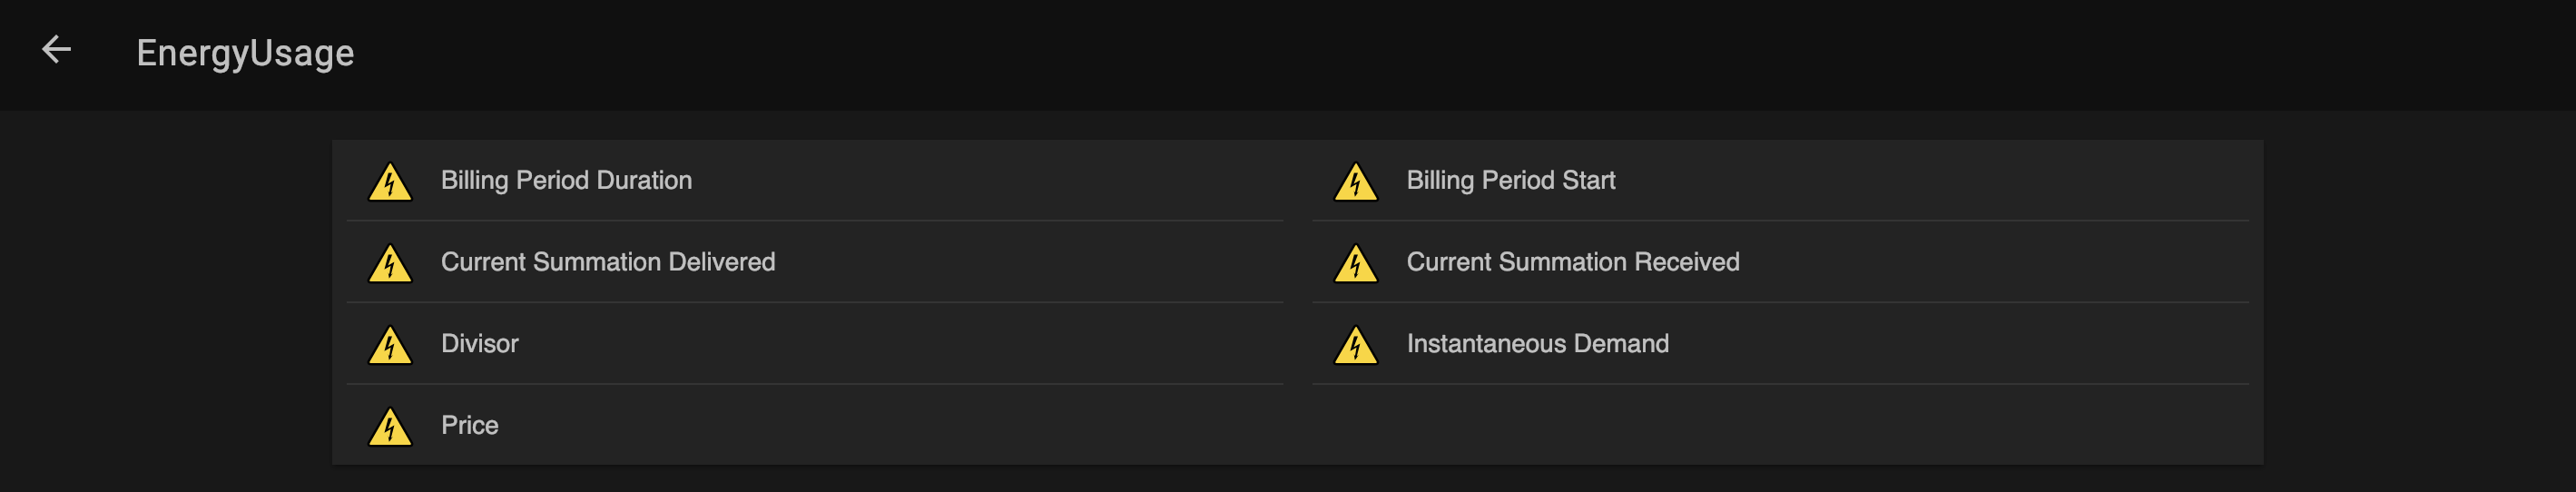Show Current Summation Received details
Screen dimensions: 2576x492
1572,262
